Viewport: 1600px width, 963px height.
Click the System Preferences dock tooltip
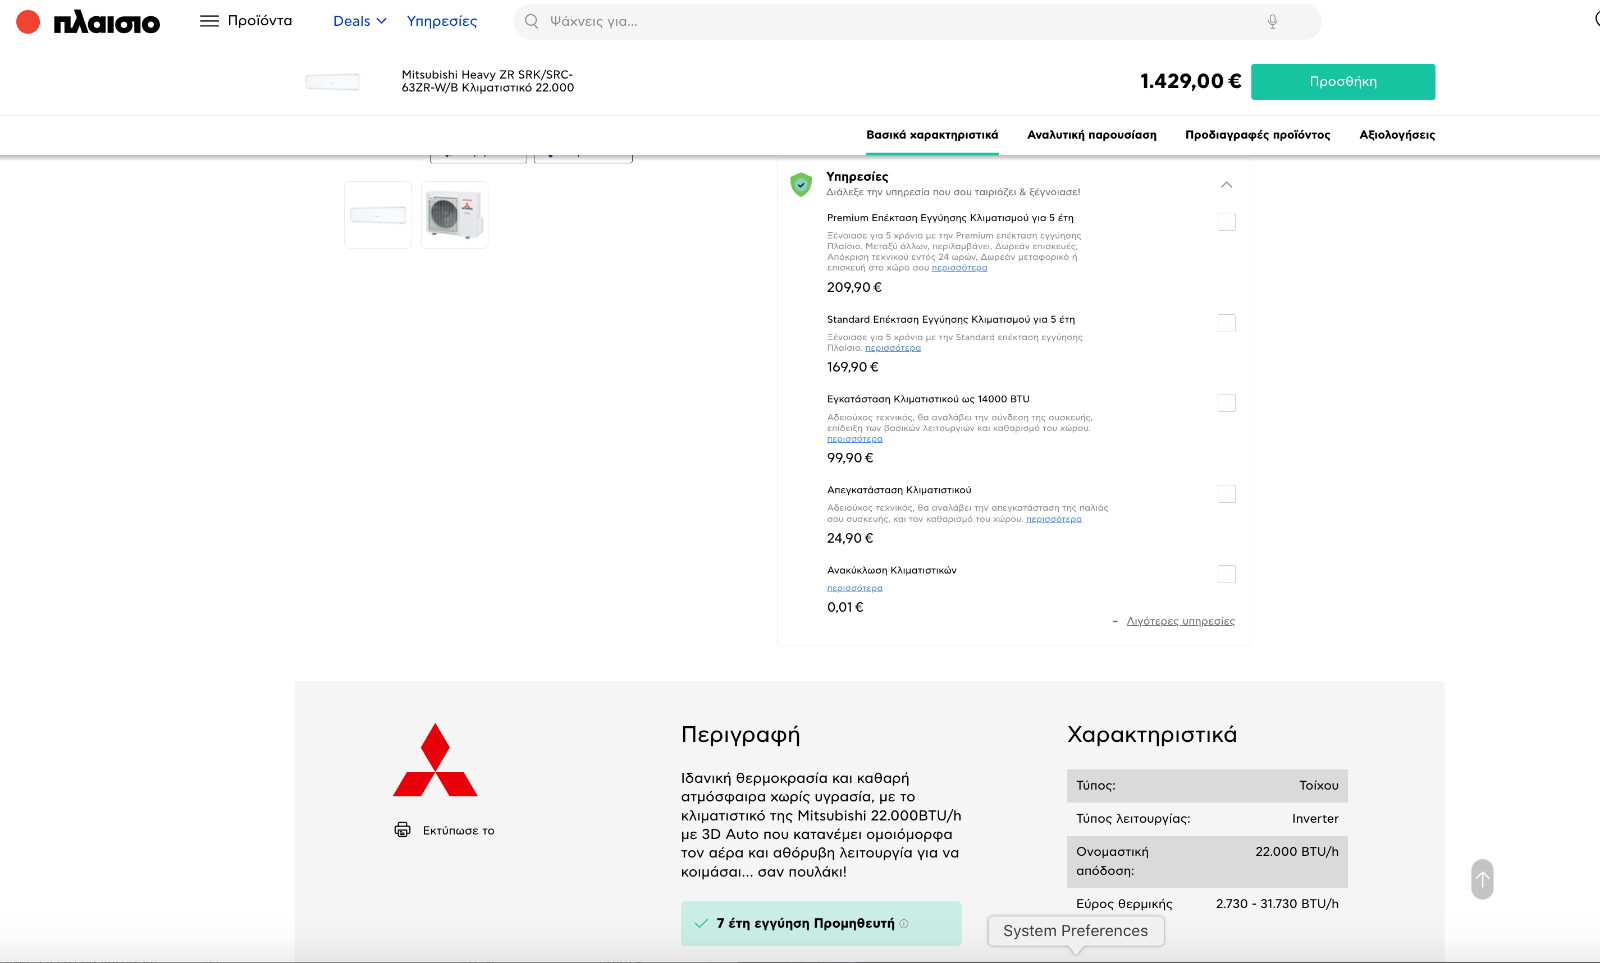click(1076, 931)
